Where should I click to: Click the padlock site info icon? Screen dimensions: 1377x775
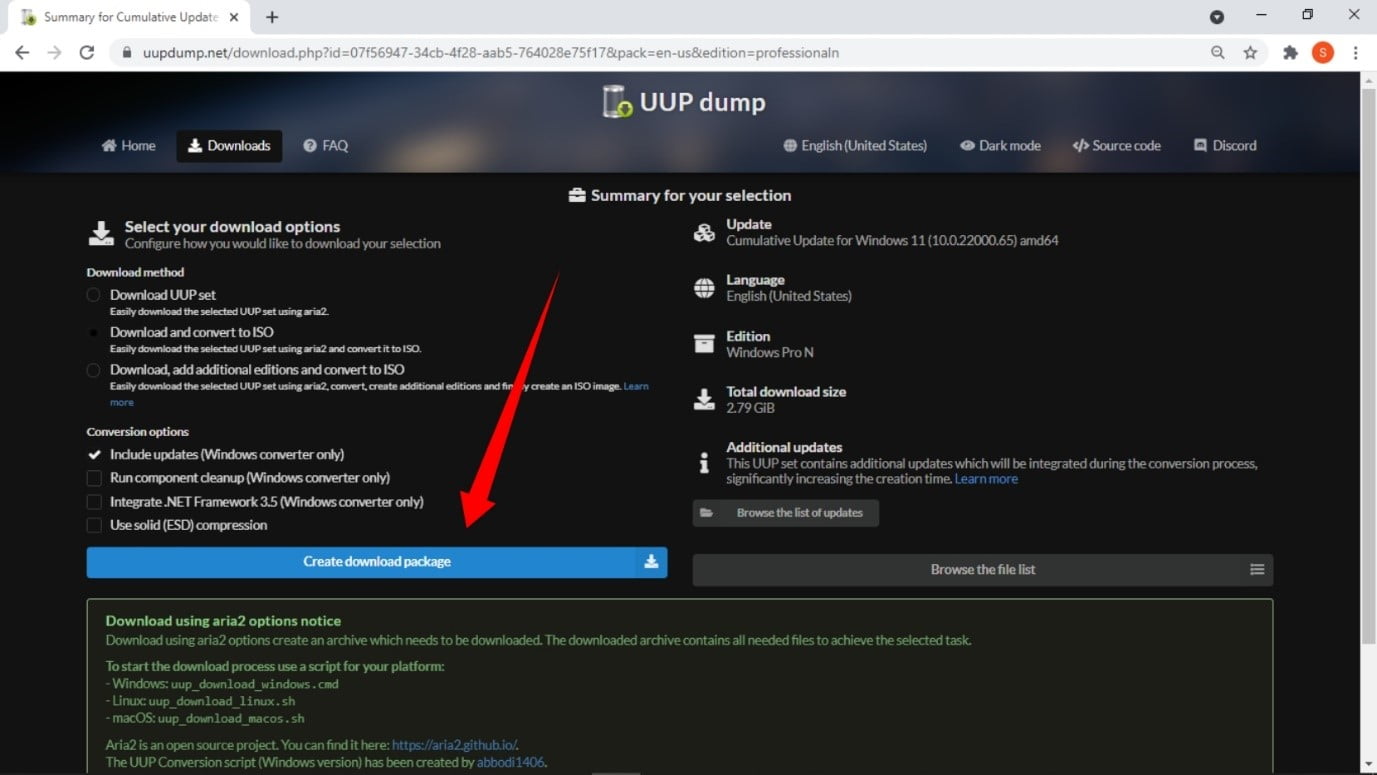[x=126, y=53]
